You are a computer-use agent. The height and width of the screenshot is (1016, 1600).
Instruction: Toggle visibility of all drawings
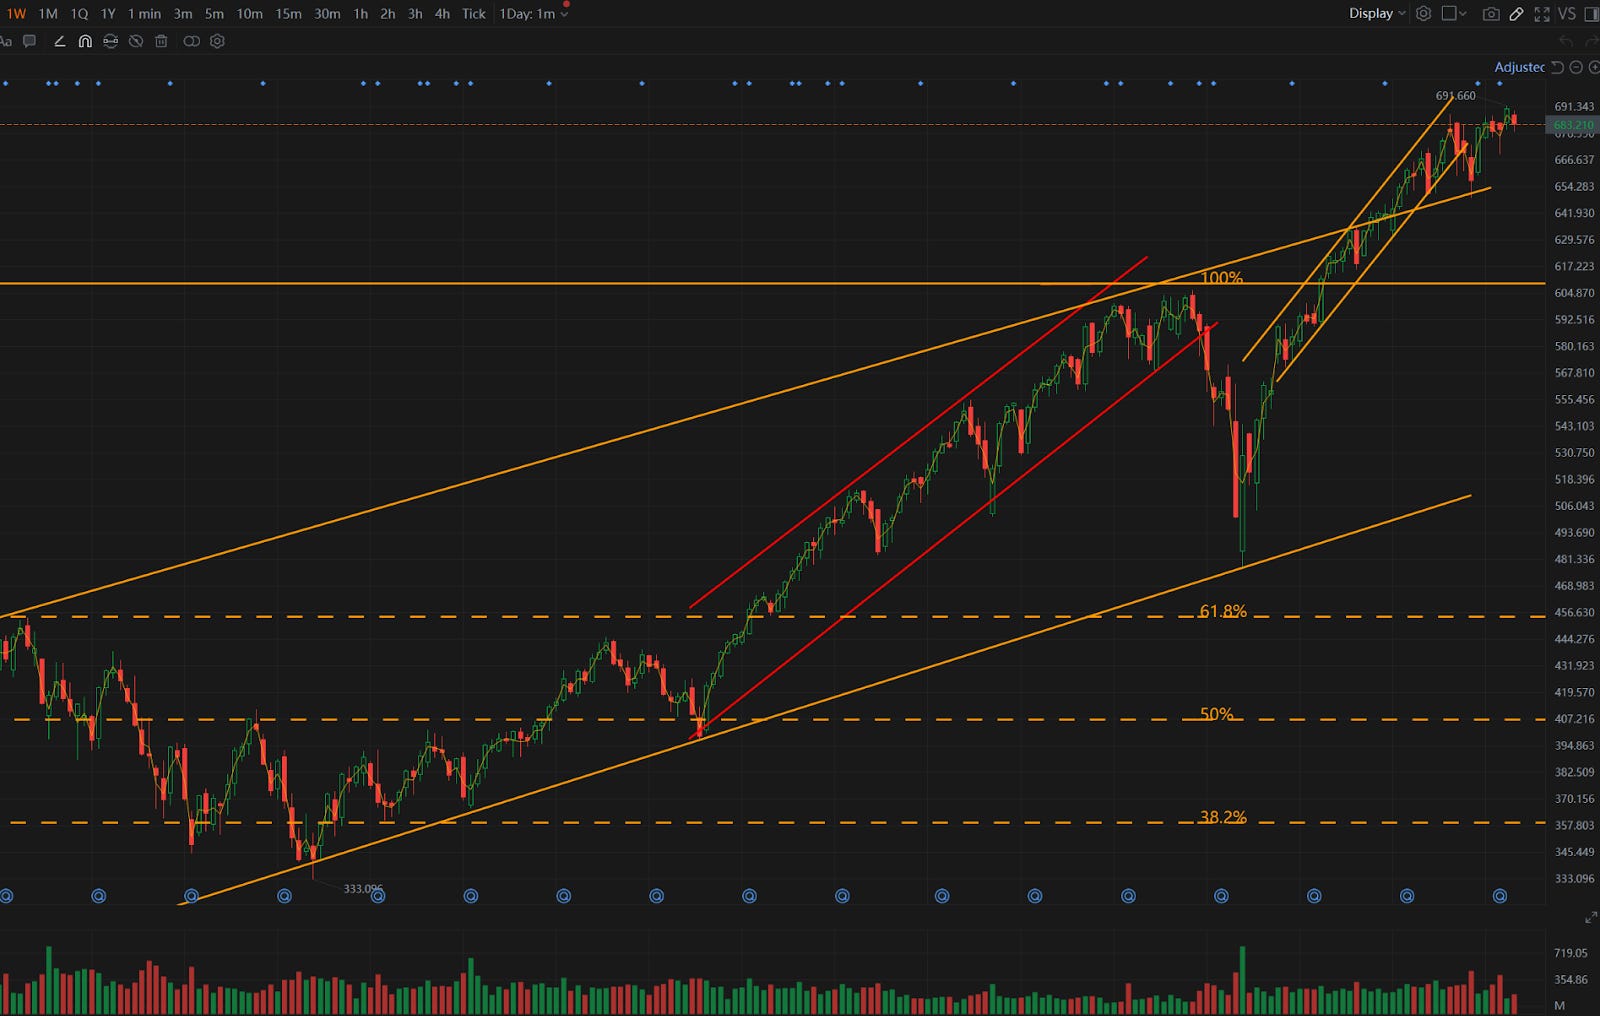(135, 42)
